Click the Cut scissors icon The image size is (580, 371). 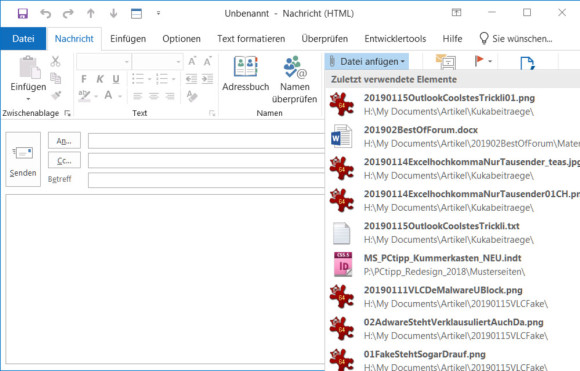pos(55,61)
